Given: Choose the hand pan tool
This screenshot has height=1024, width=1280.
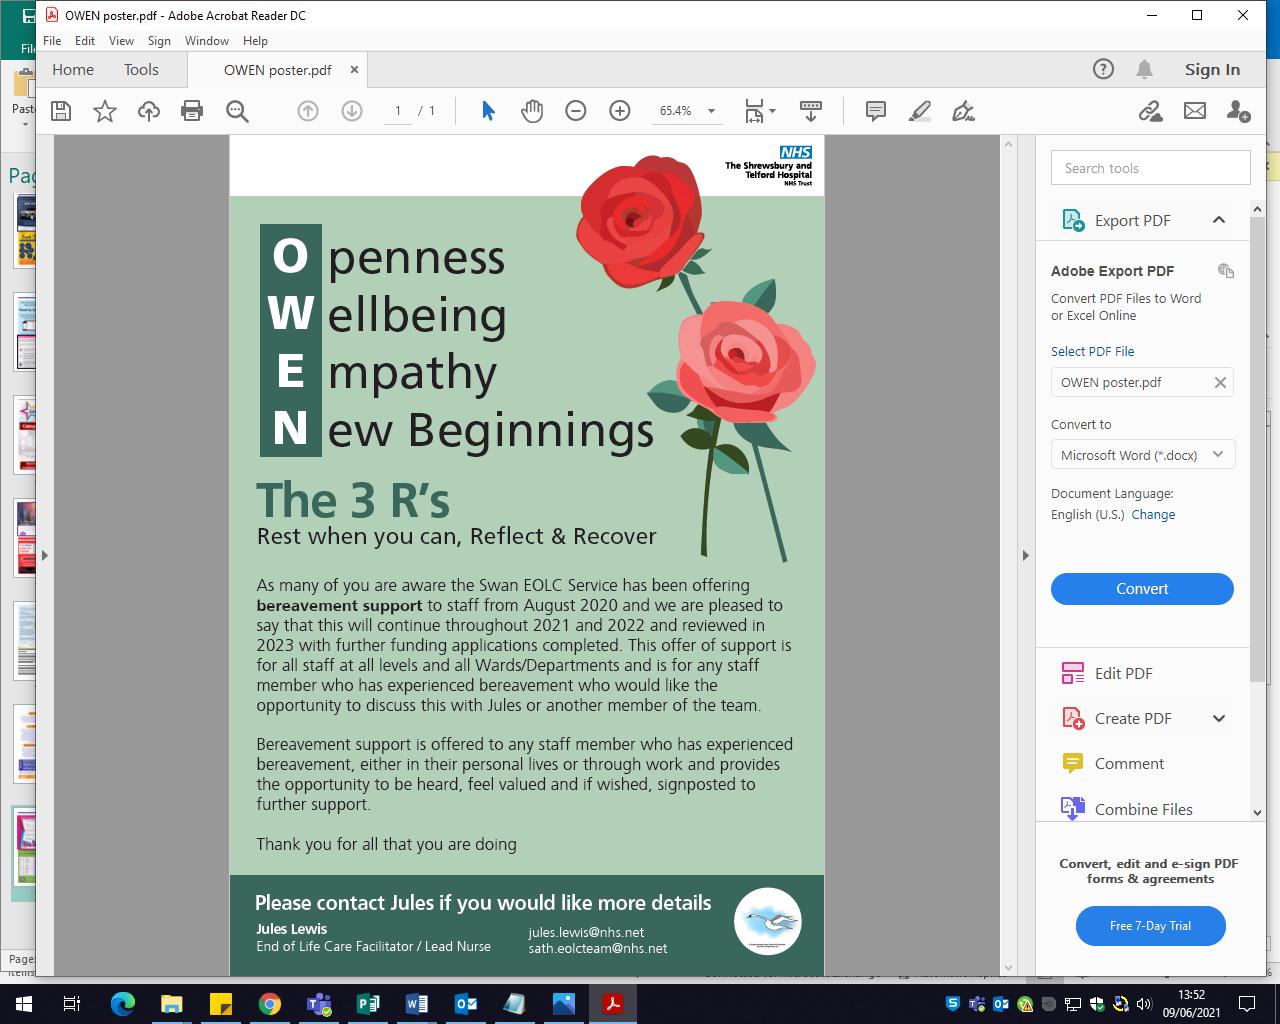Looking at the screenshot, I should pyautogui.click(x=532, y=111).
